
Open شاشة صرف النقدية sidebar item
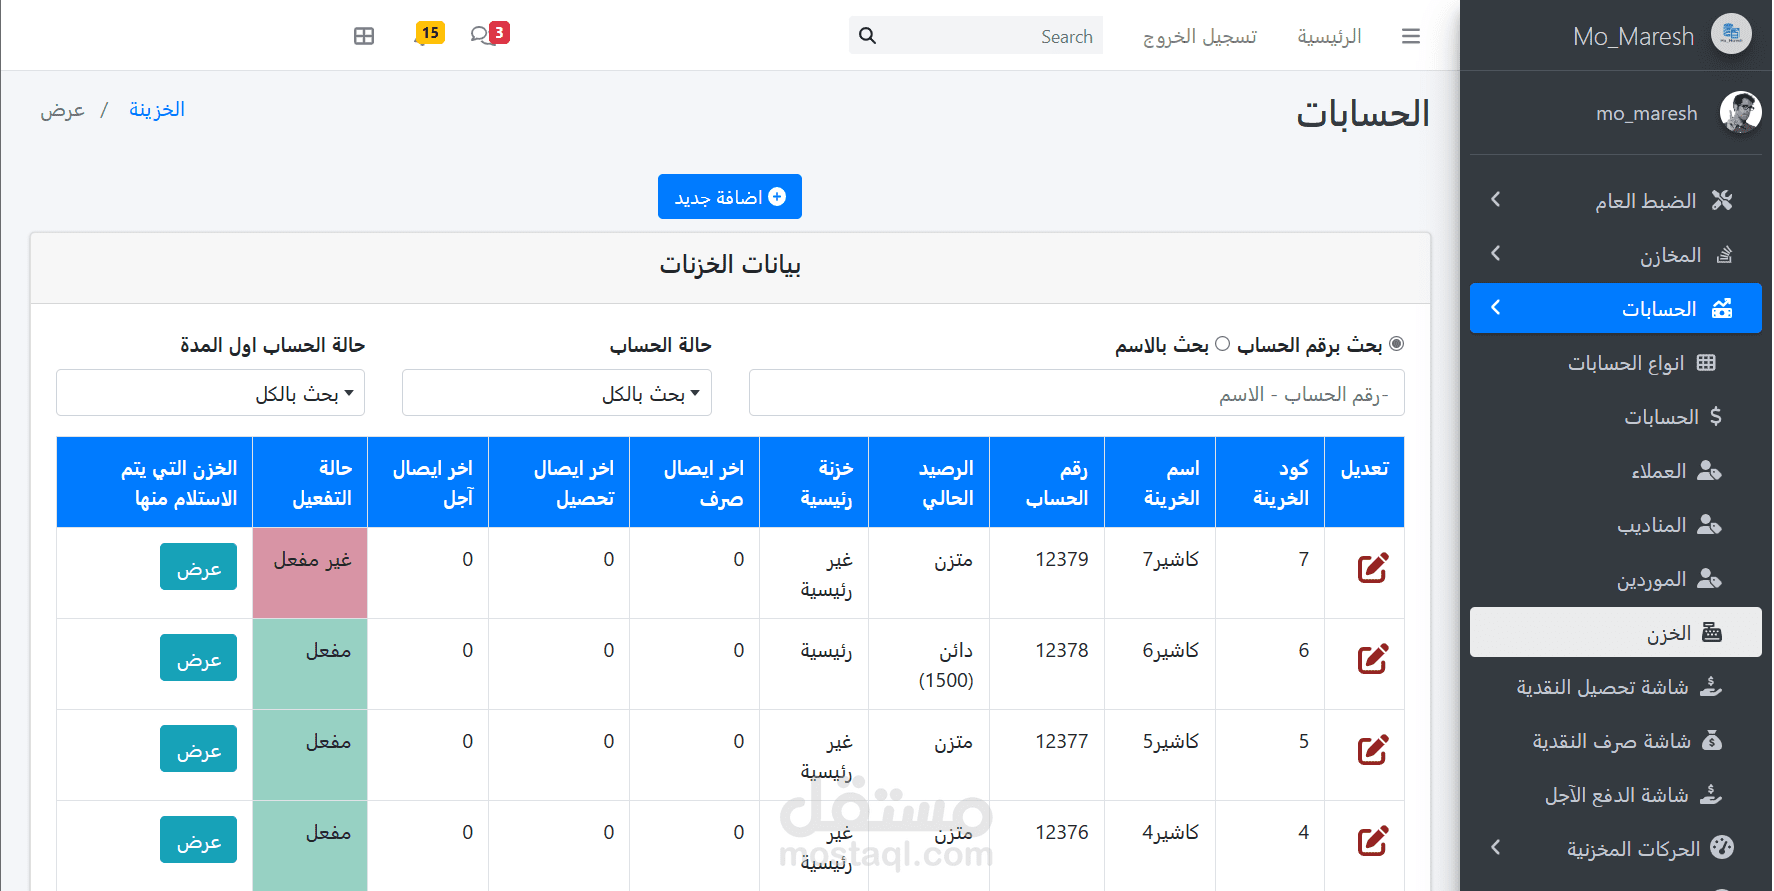pos(1616,740)
